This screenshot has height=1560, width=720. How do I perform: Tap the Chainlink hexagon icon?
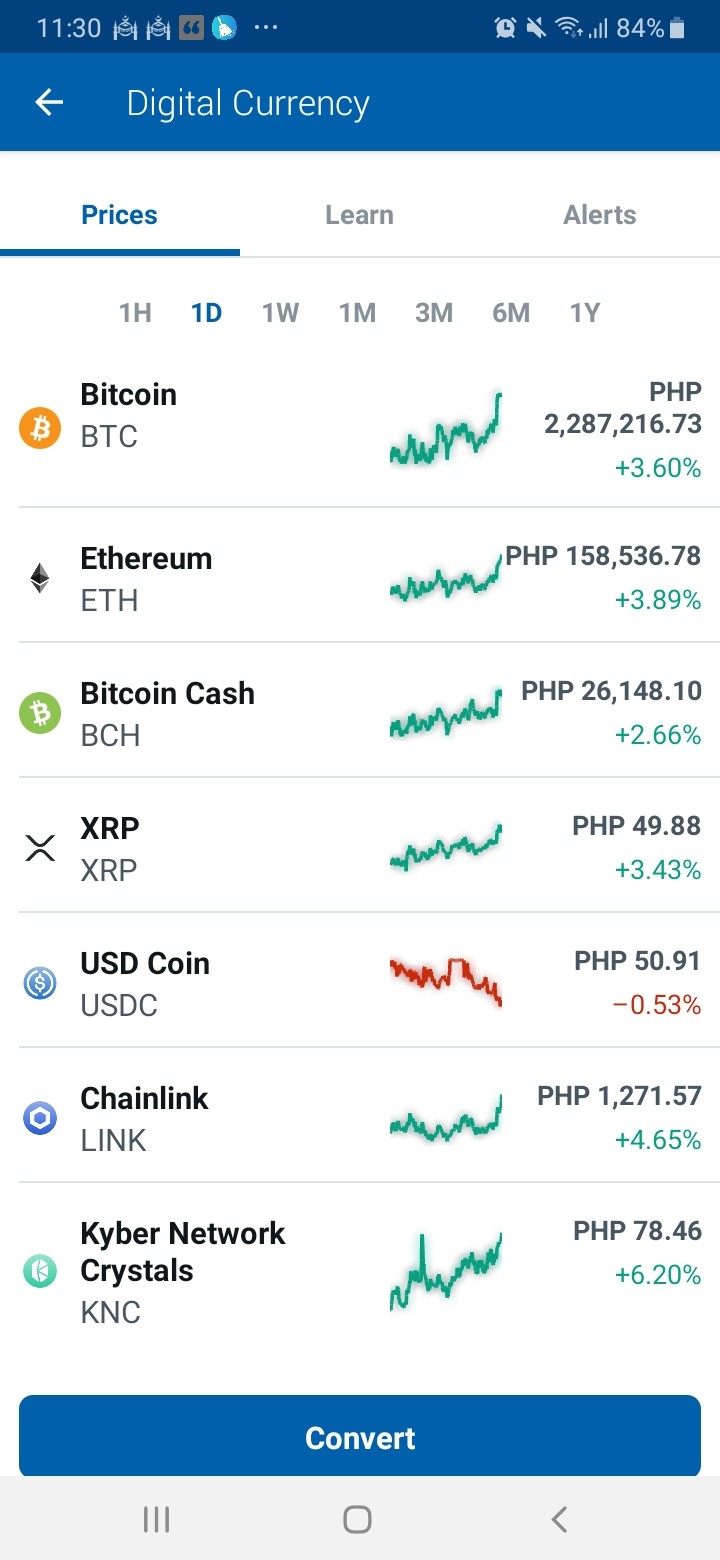(x=40, y=1118)
